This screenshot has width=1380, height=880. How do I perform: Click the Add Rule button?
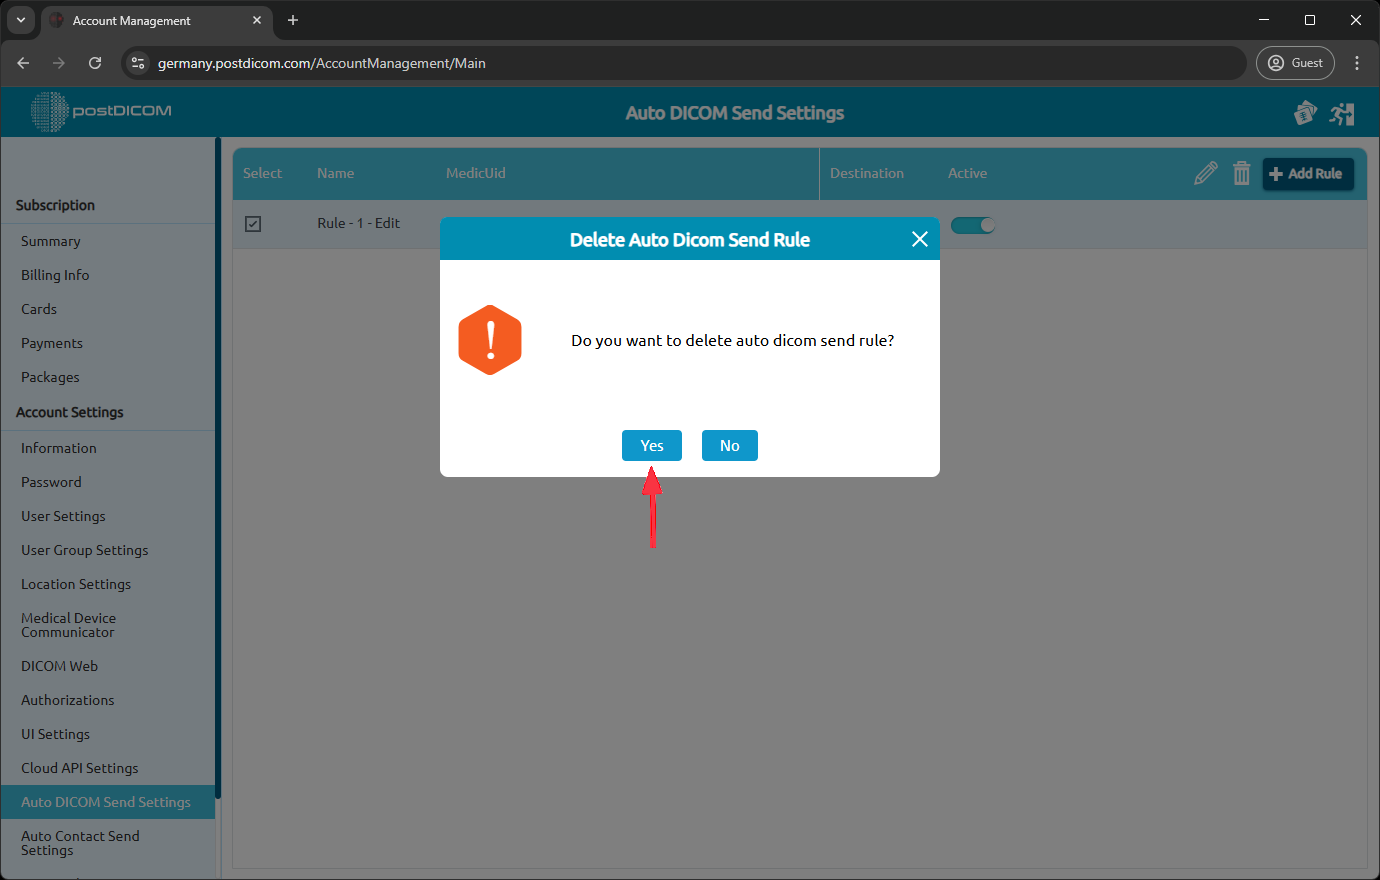point(1308,173)
